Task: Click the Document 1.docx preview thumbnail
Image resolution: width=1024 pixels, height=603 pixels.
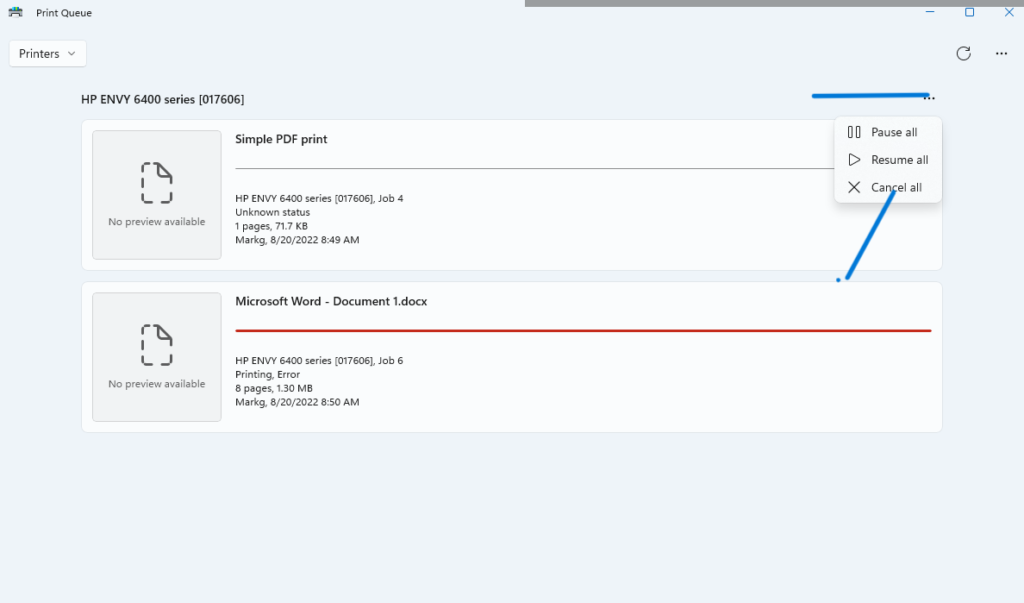Action: point(157,357)
